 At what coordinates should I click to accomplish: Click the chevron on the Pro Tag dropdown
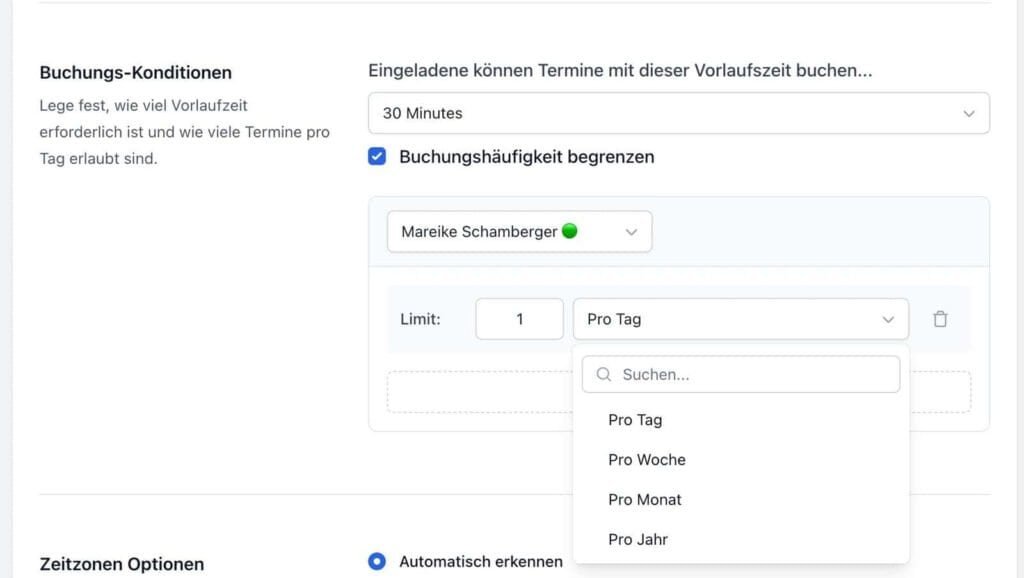(x=888, y=318)
